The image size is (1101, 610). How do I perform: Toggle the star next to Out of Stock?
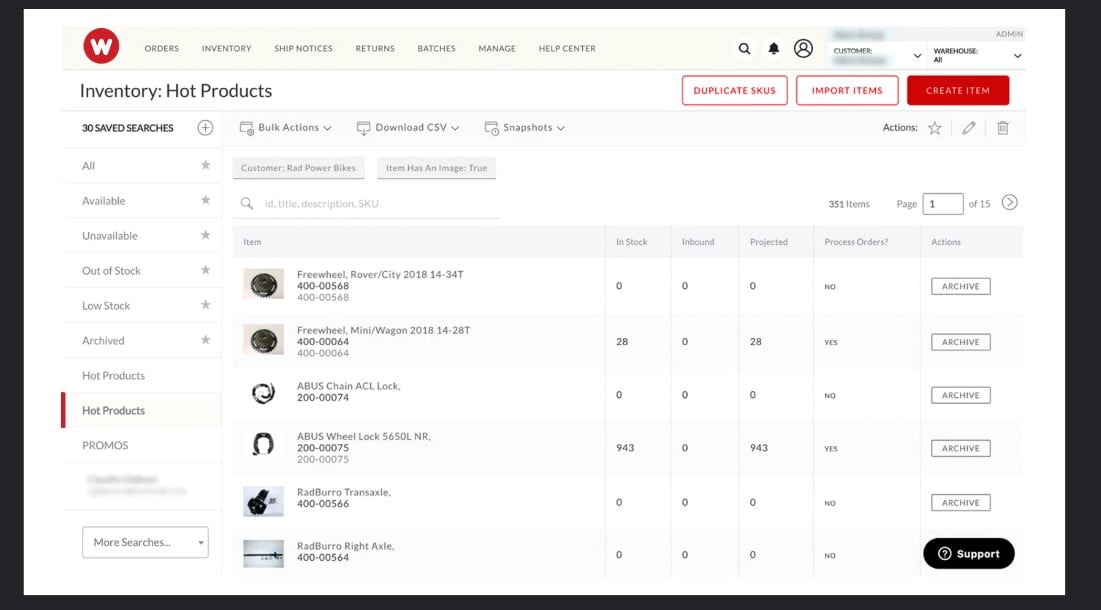tap(205, 270)
